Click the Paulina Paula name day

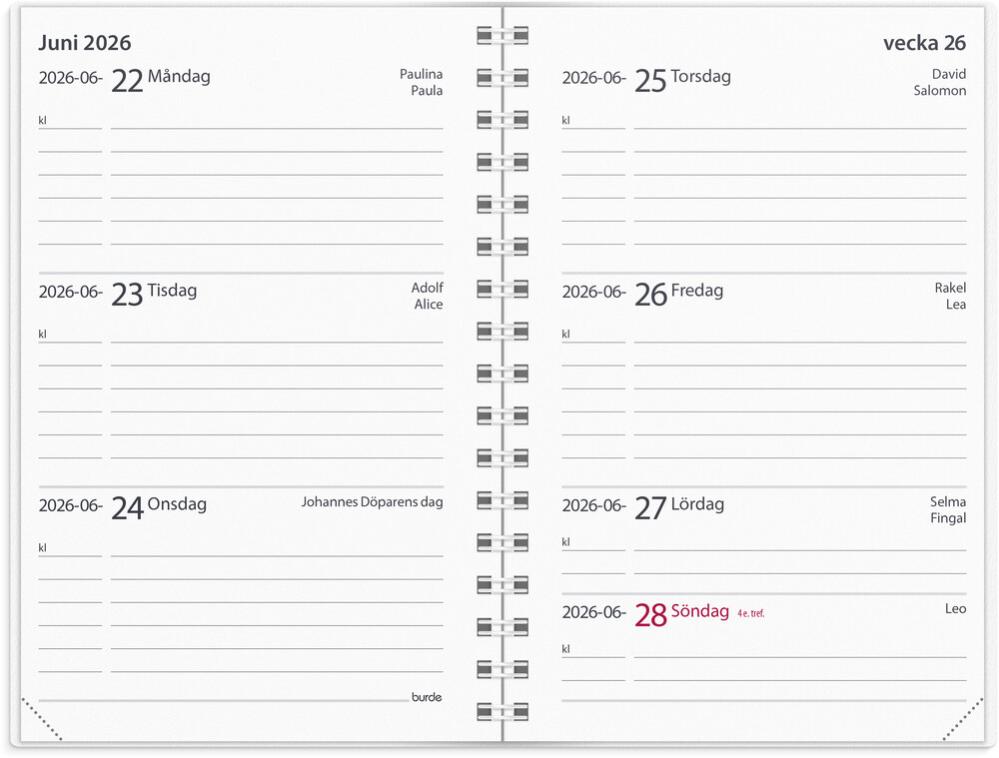click(421, 82)
